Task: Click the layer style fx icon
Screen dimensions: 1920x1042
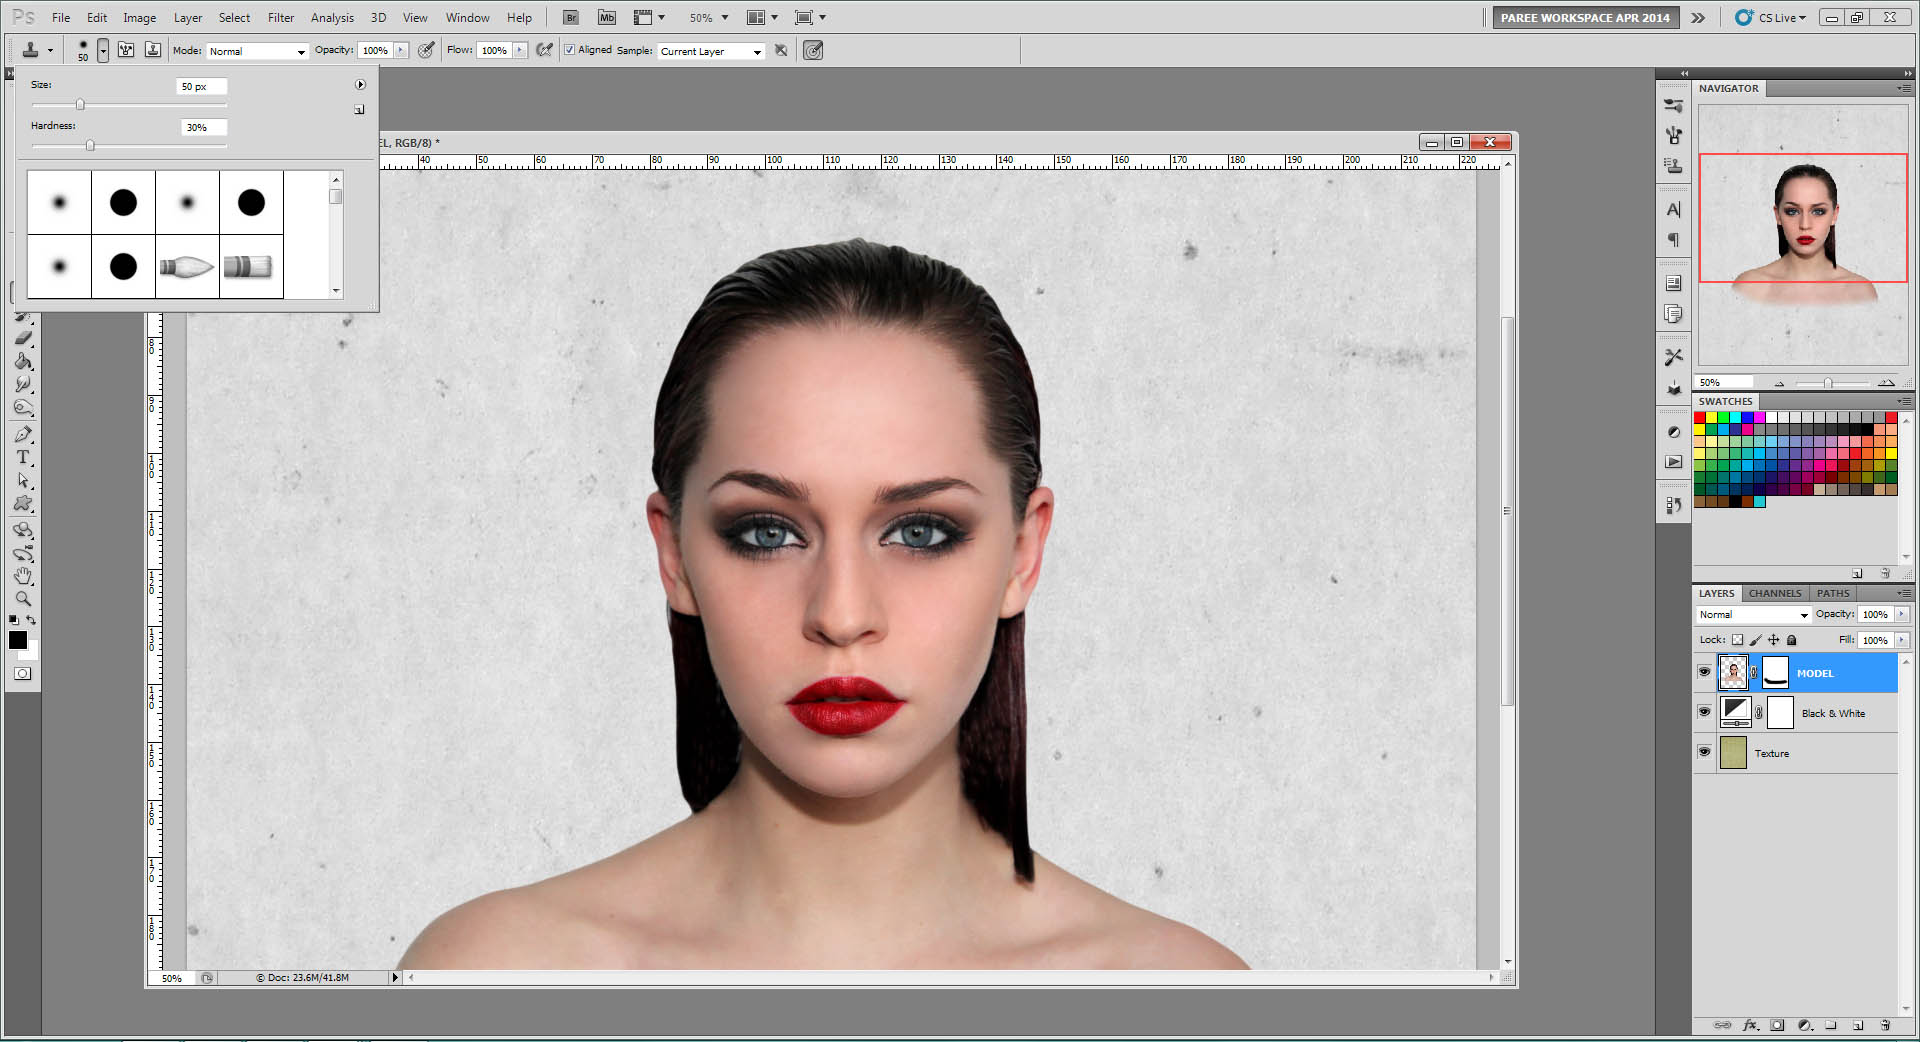Action: pyautogui.click(x=1750, y=1025)
